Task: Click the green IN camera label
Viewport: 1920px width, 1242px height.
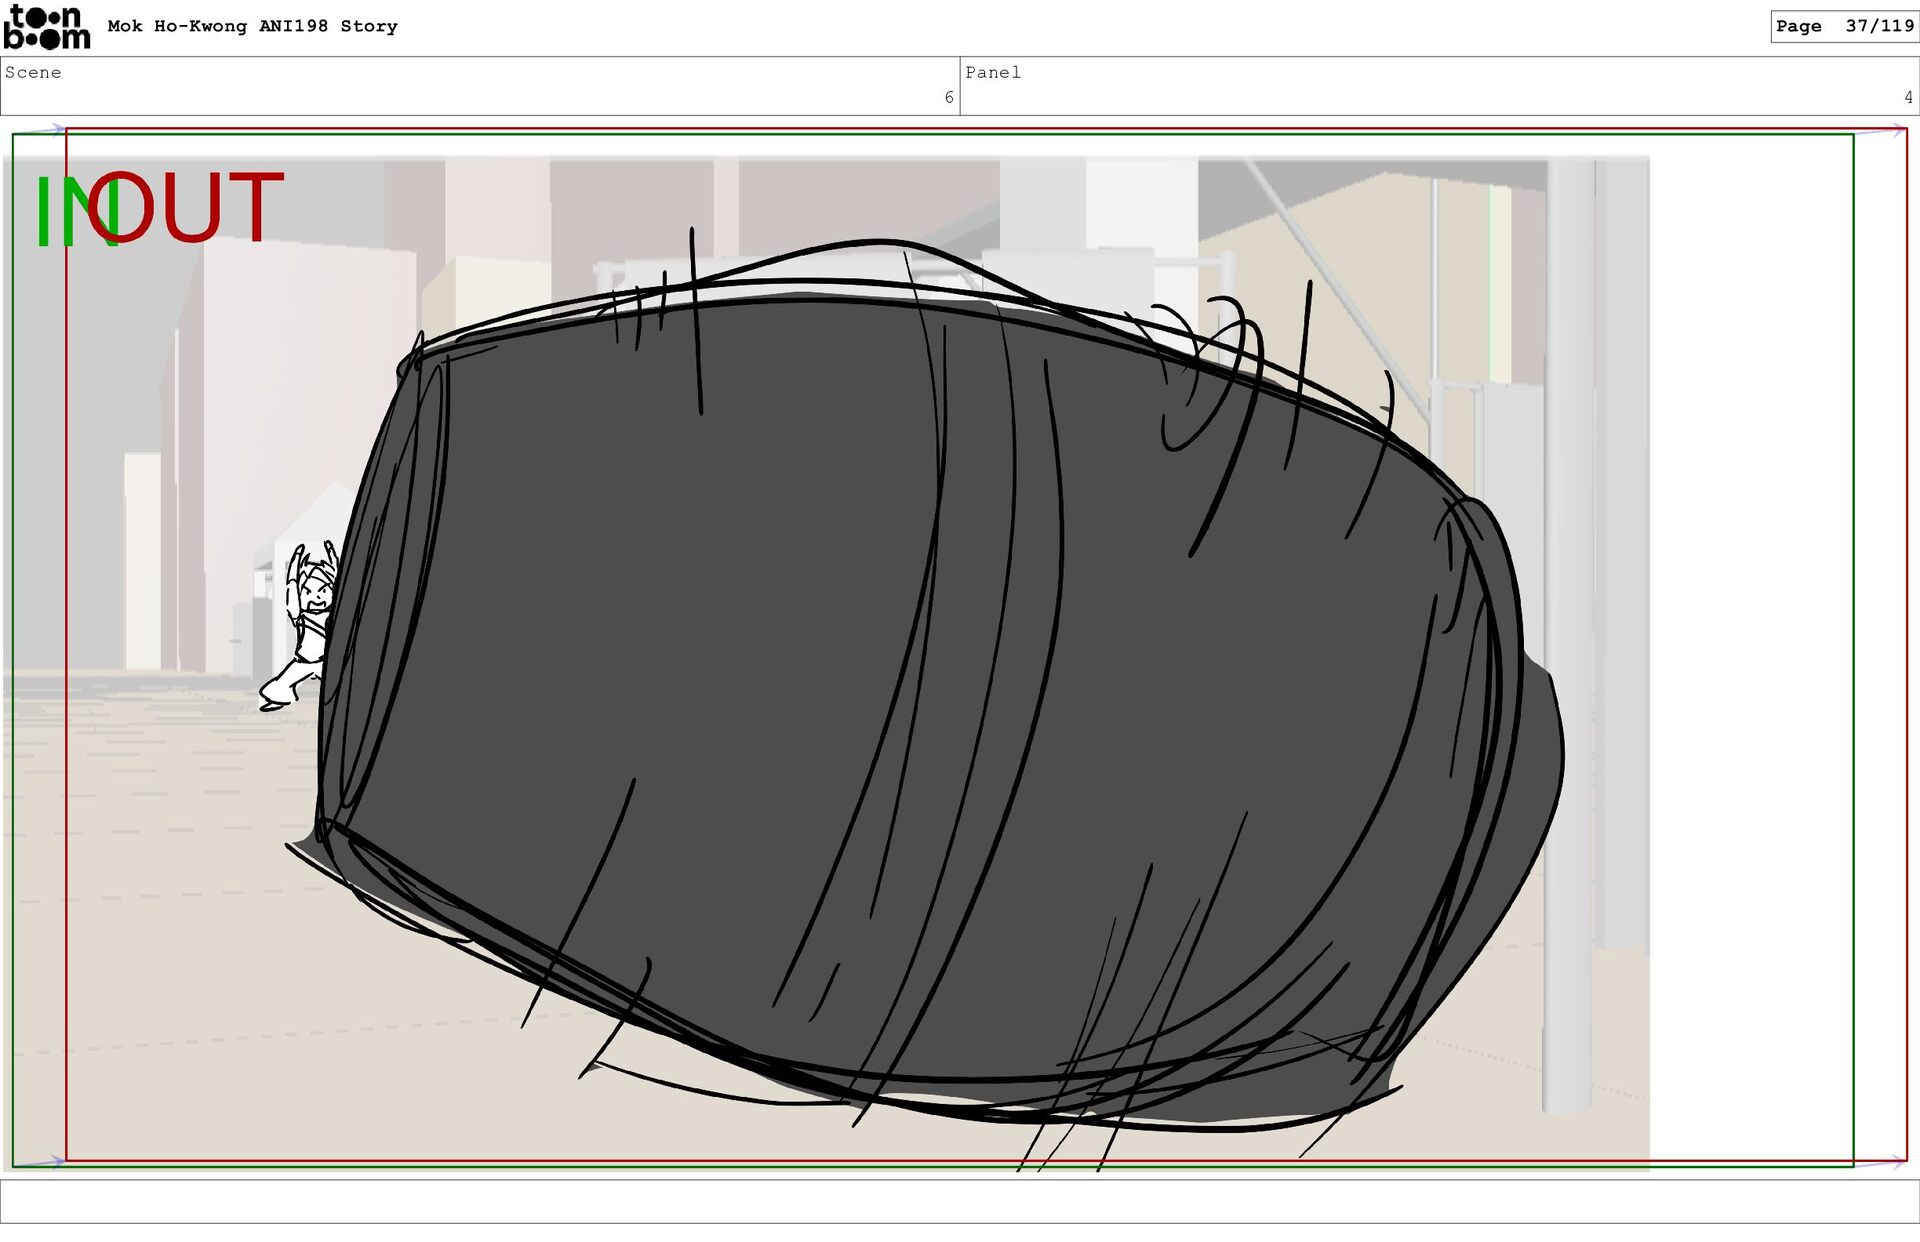Action: point(60,212)
